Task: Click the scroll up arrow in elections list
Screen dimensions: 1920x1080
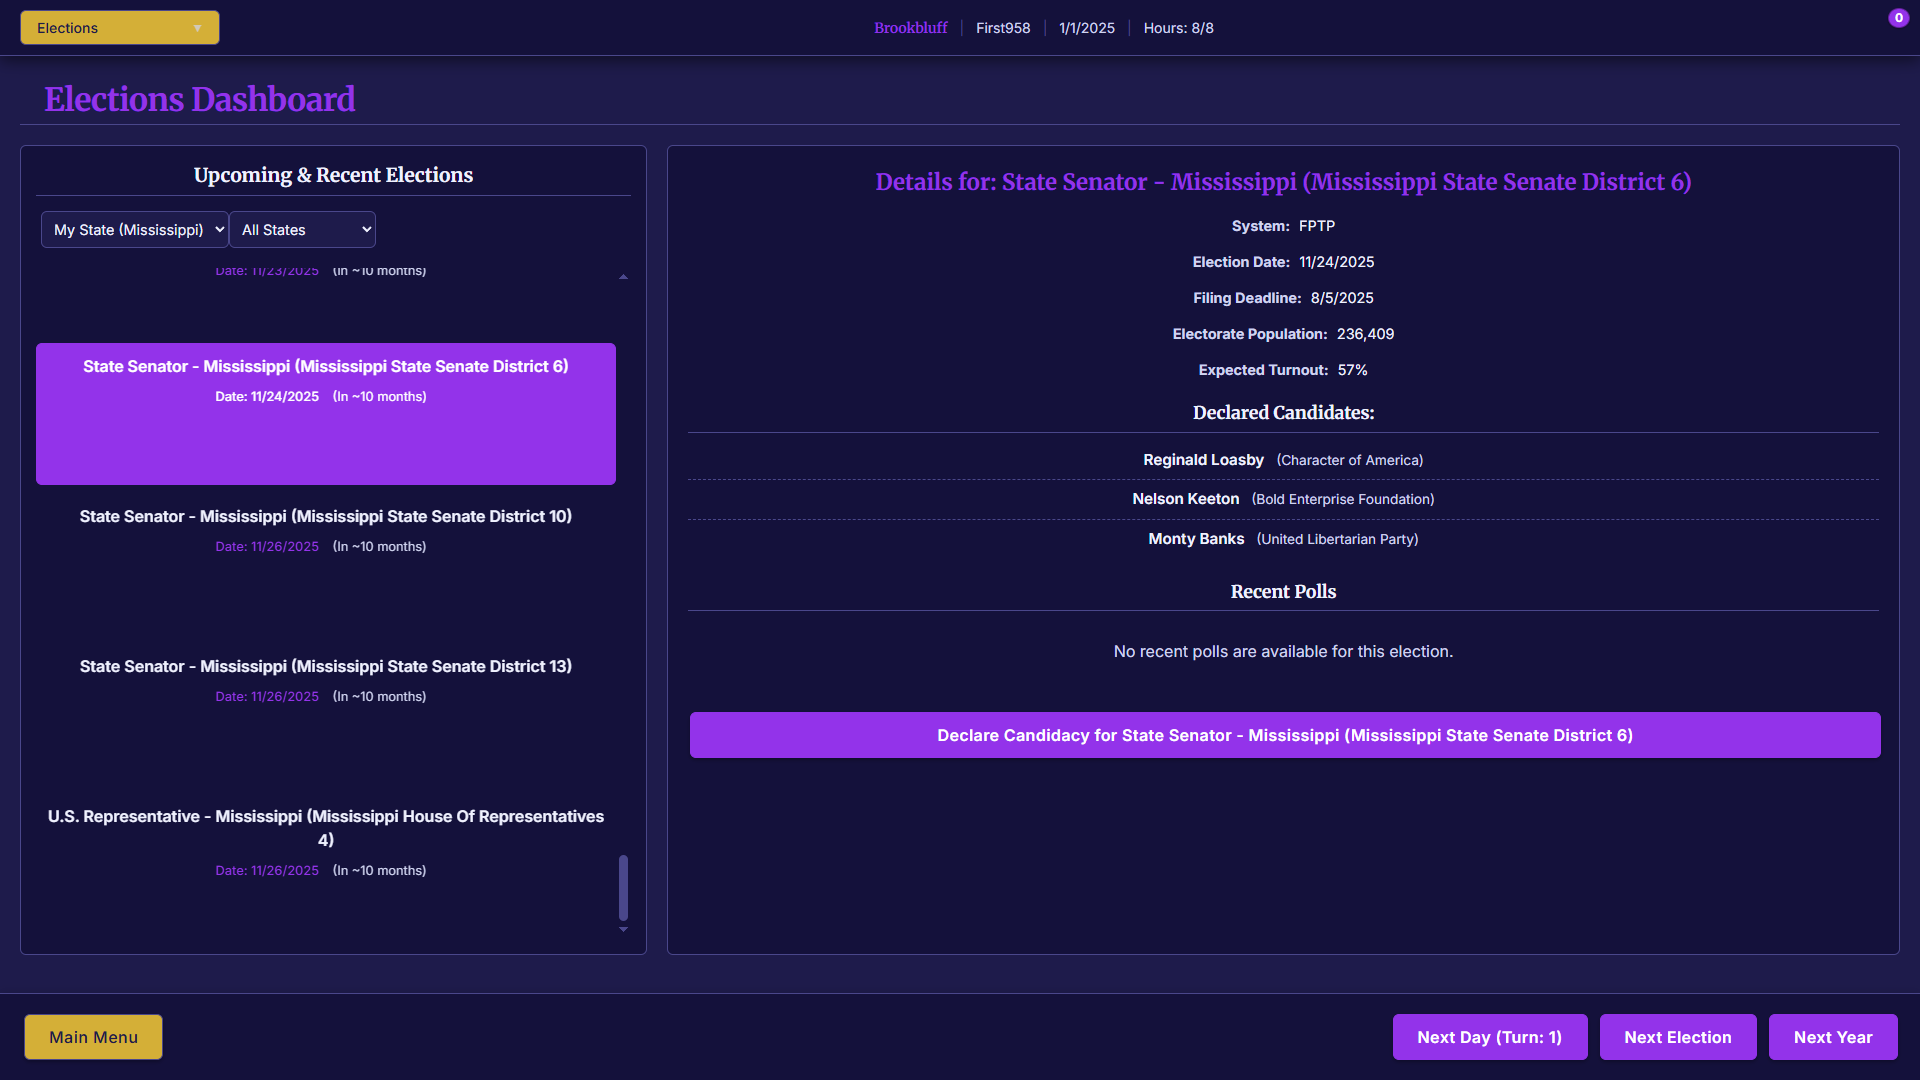Action: [623, 277]
